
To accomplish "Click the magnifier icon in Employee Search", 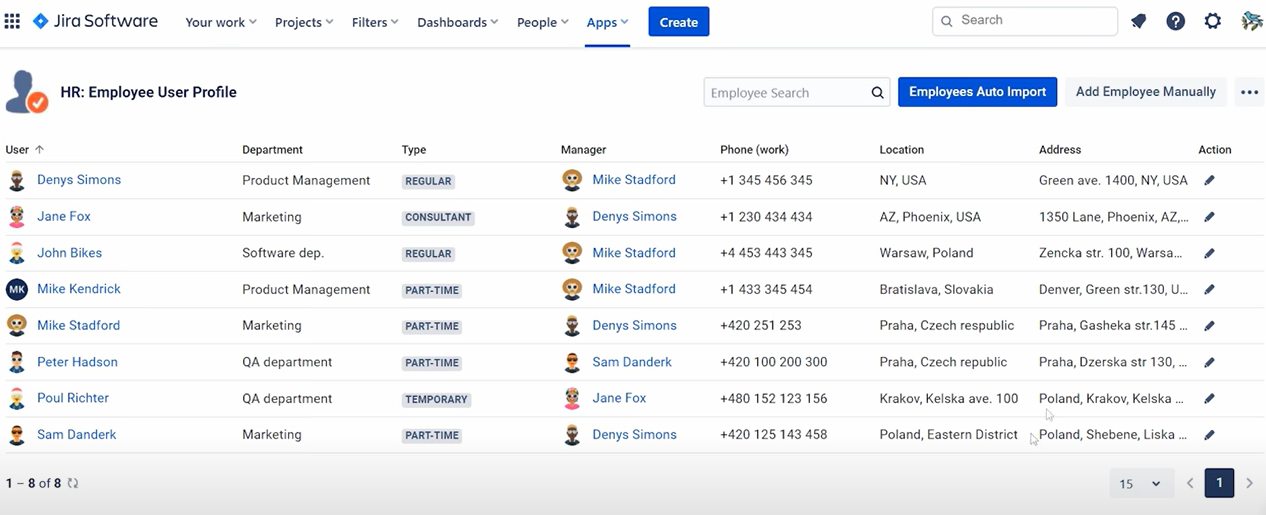I will point(877,93).
